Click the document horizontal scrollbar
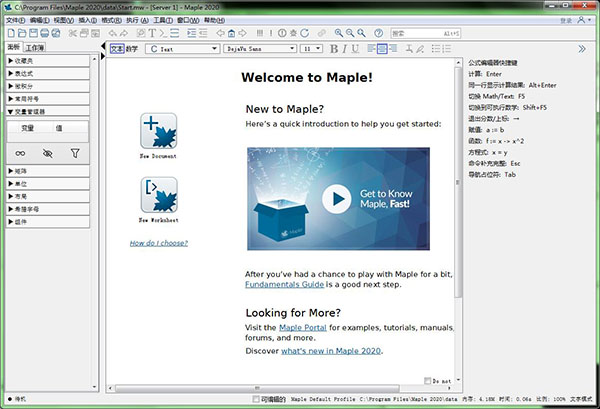Viewport: 600px width, 409px height. pos(257,388)
